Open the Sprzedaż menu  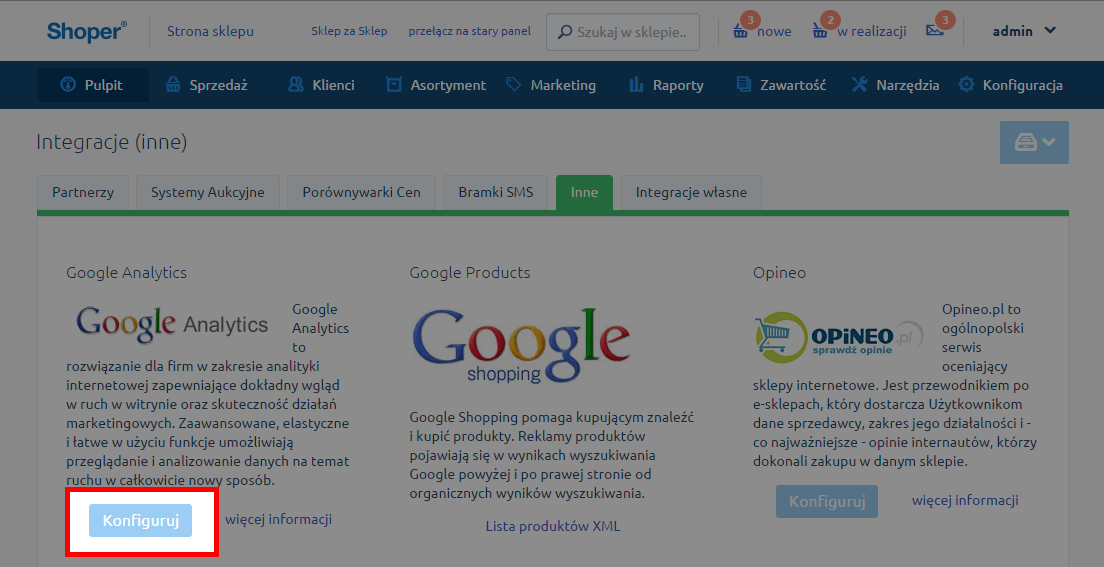pos(206,85)
